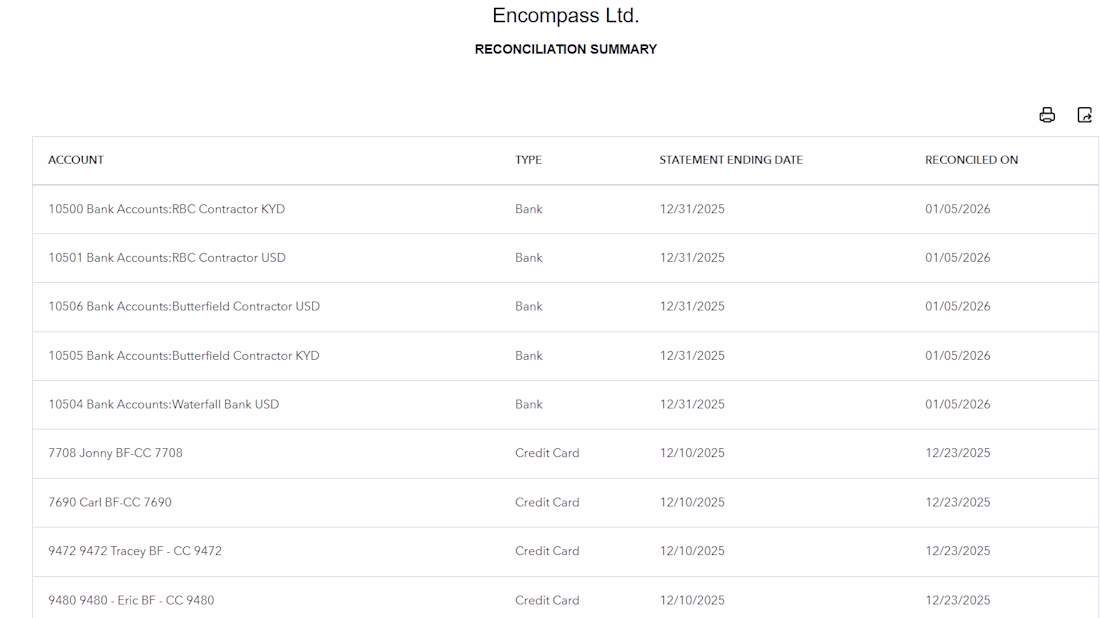Open 7708 Jonny BF-CC credit card

[x=115, y=453]
